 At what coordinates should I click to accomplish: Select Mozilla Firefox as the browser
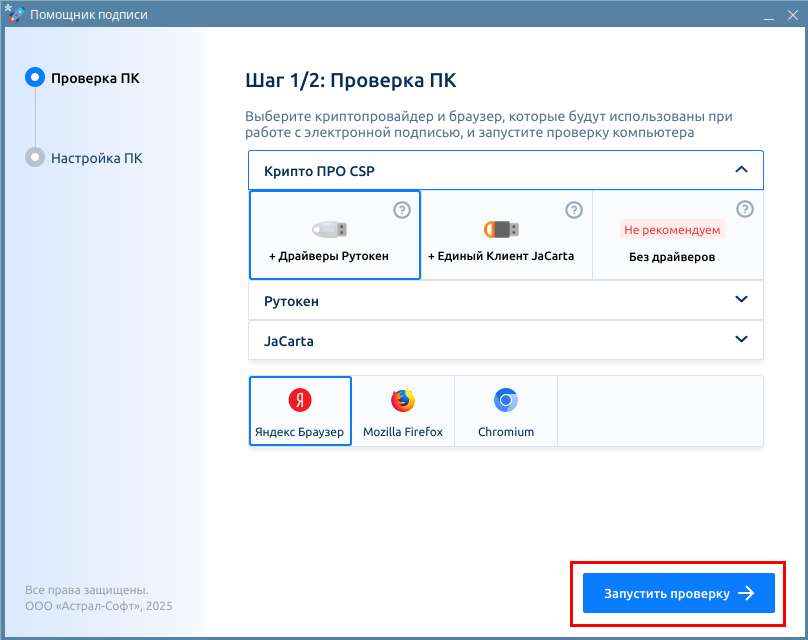click(x=403, y=411)
